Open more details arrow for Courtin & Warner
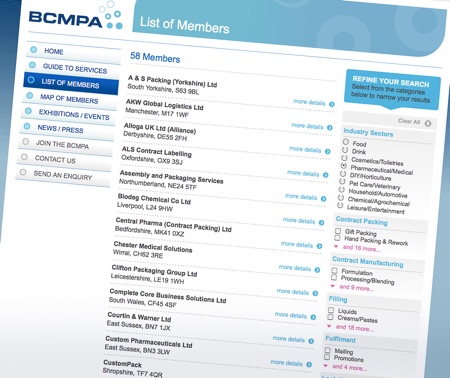This screenshot has height=378, width=450. coord(311,341)
